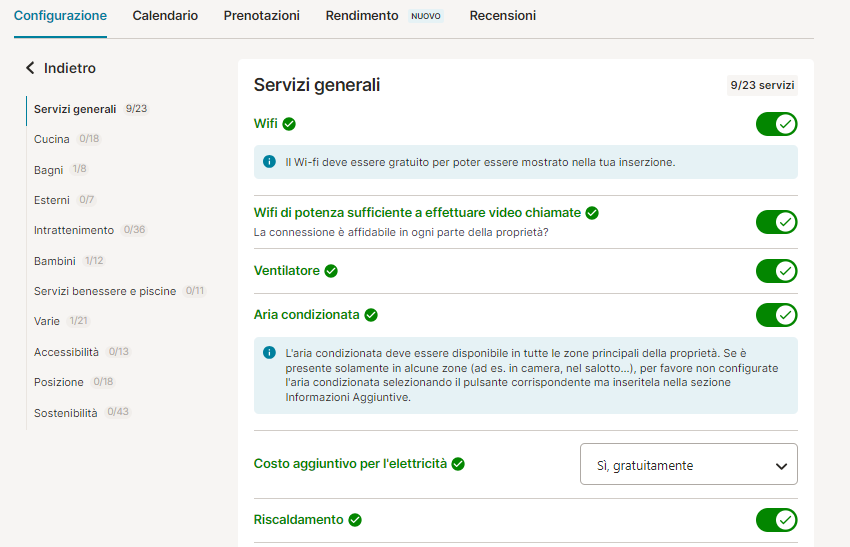Click the info icon in the Wi-fi notice

pos(269,162)
